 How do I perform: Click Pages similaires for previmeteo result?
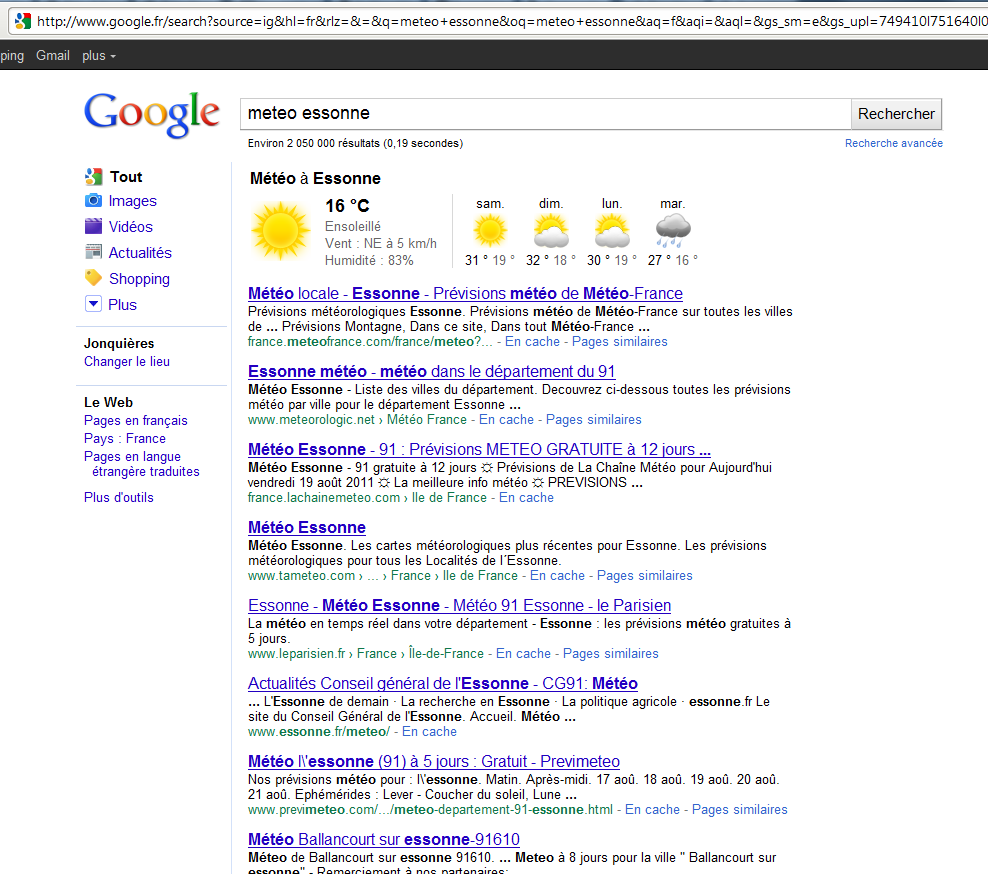coord(740,810)
